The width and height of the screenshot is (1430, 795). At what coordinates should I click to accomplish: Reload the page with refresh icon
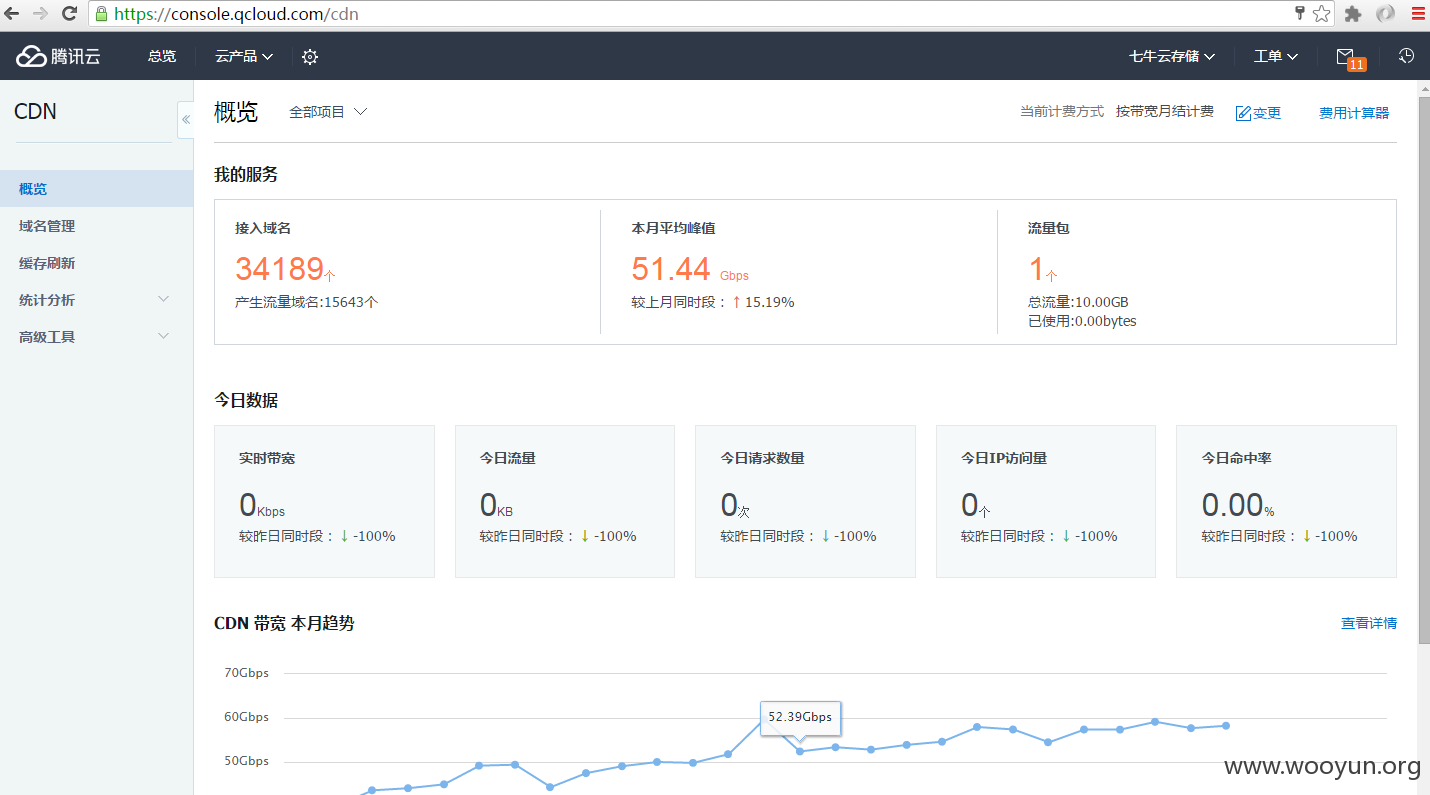(69, 14)
